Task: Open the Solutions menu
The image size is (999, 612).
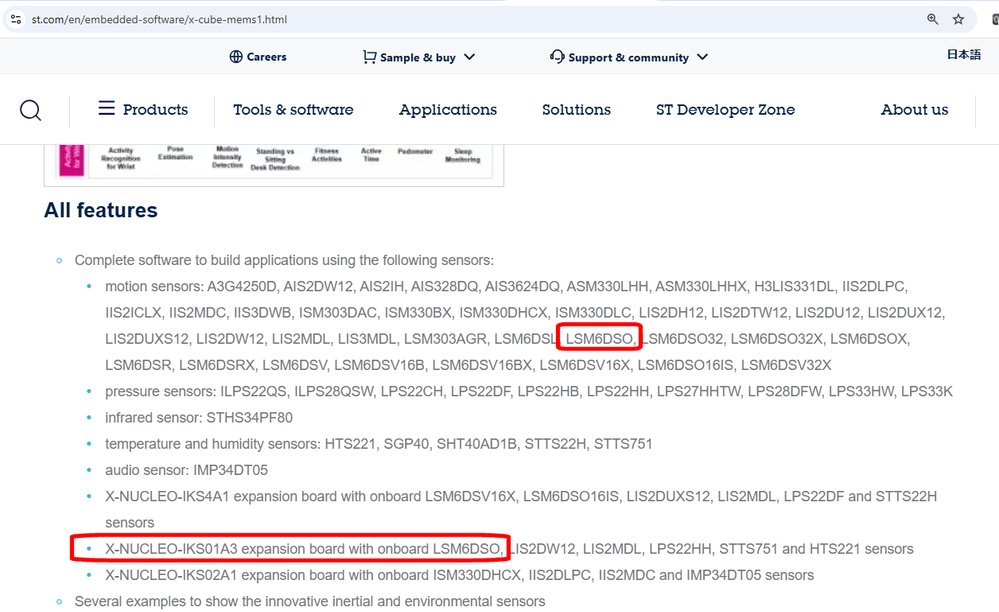Action: click(577, 110)
